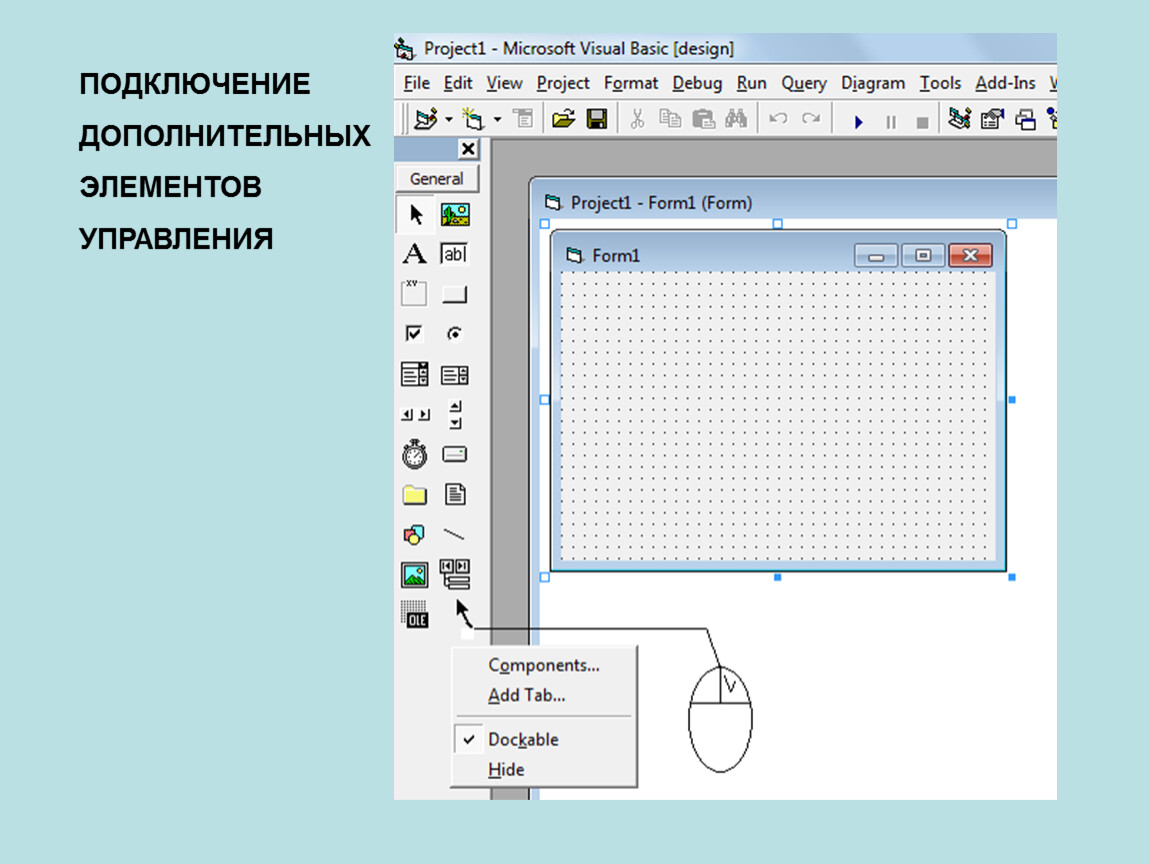The height and width of the screenshot is (864, 1150).
Task: Open the Properties Window from the toolbar
Action: click(x=992, y=119)
